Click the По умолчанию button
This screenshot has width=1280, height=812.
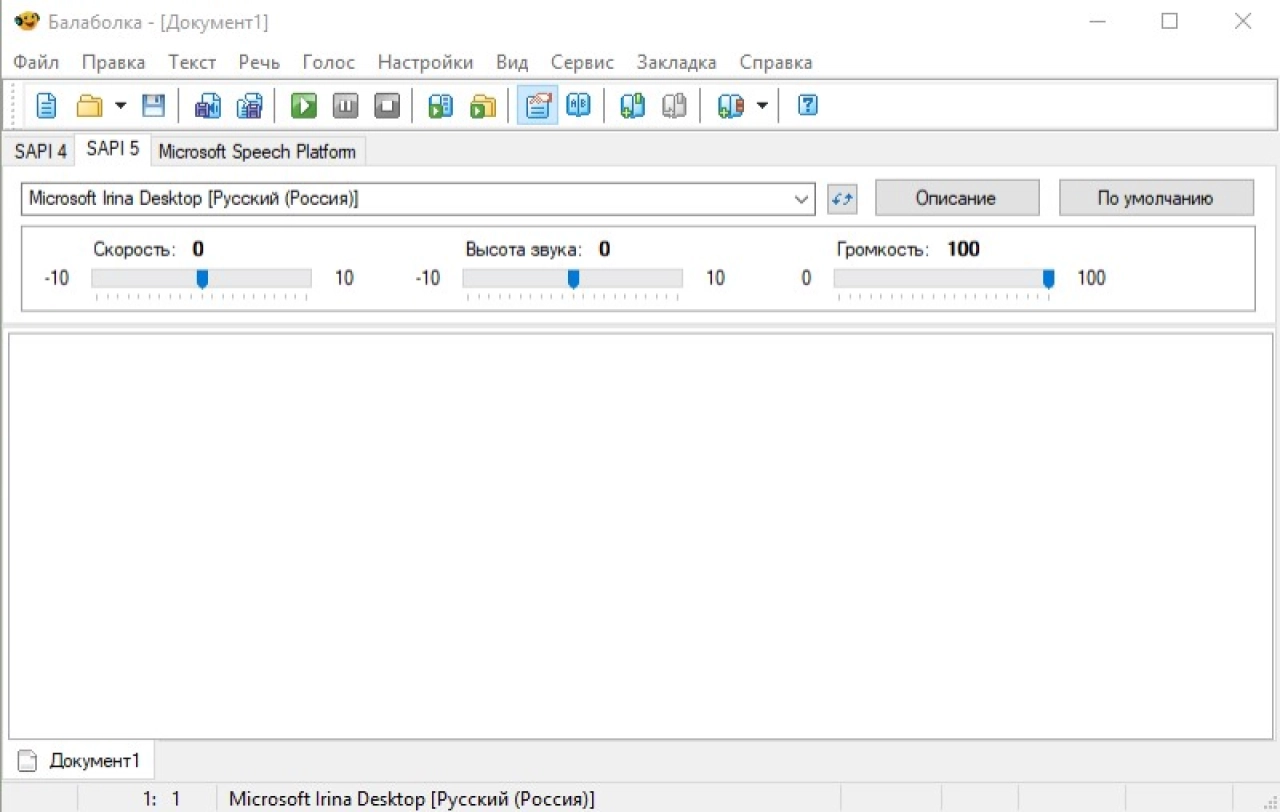coord(1155,198)
